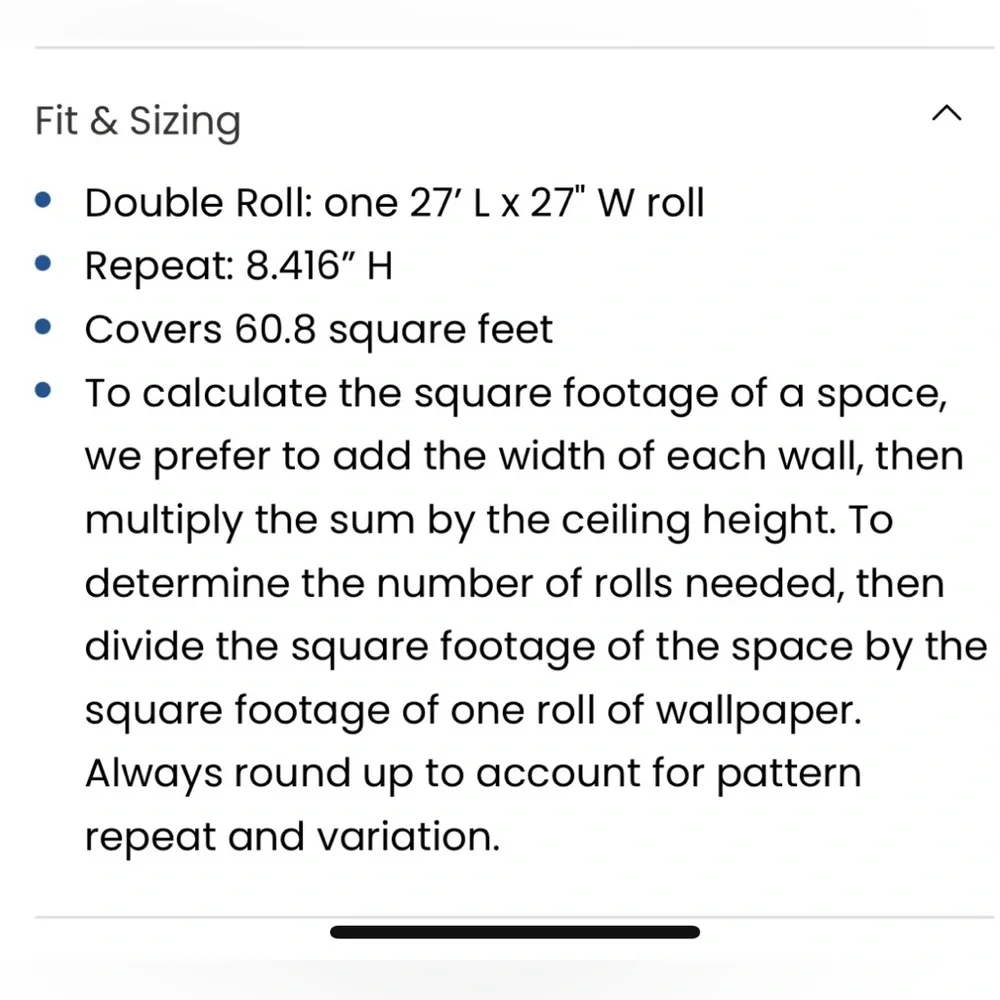
Task: Click the line 'determine the number of rolls'
Action: click(x=515, y=583)
